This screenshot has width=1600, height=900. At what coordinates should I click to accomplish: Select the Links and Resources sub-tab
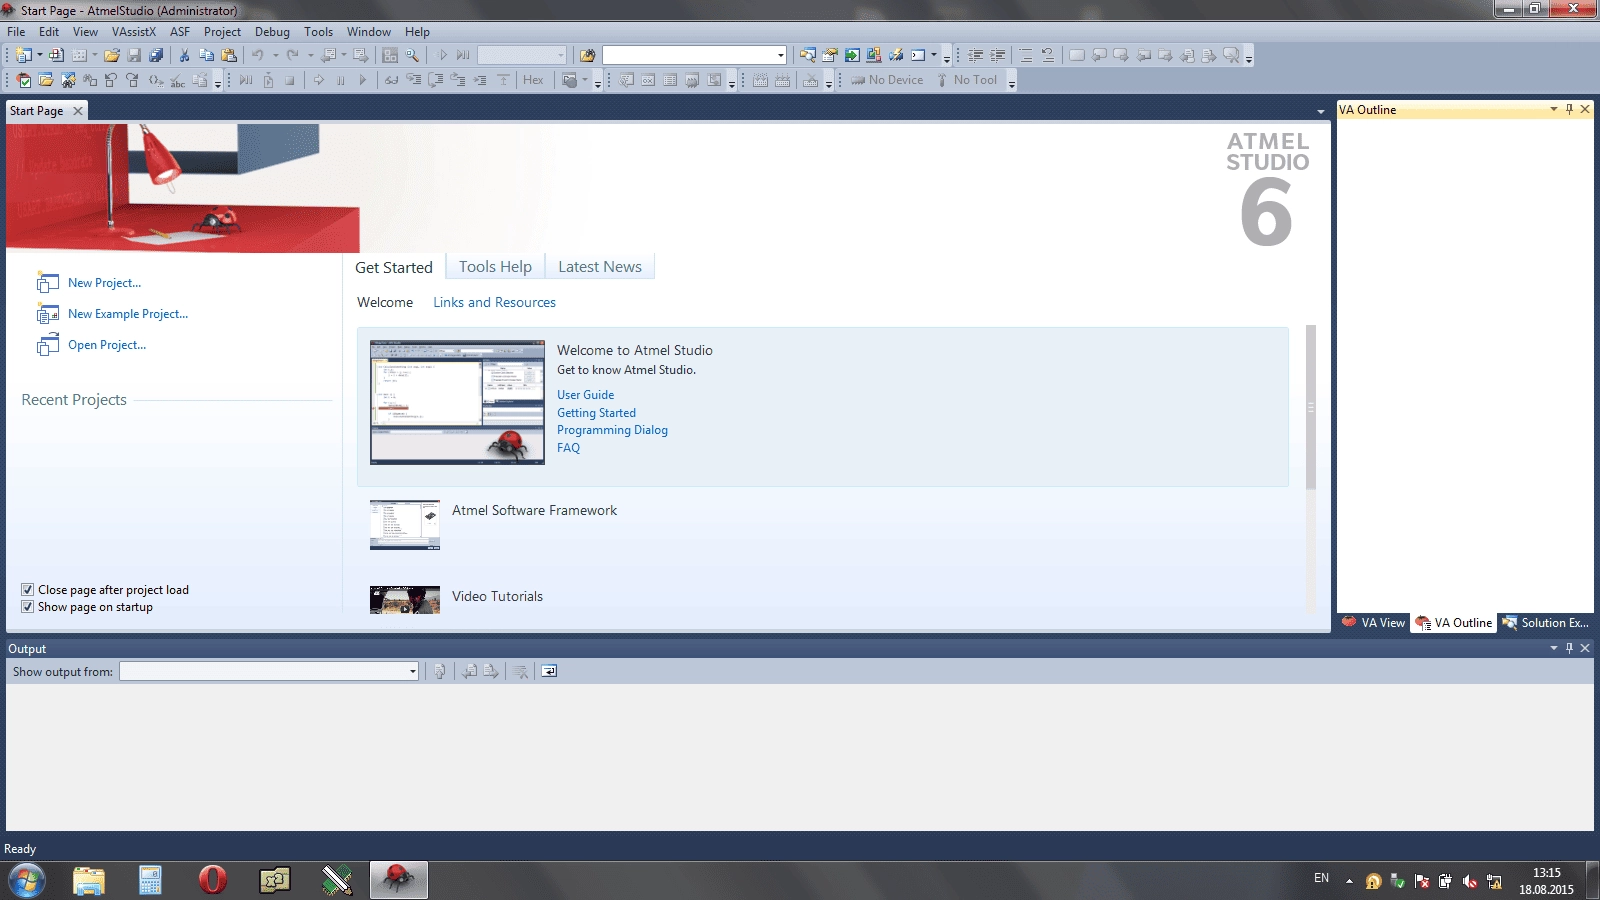coord(494,302)
